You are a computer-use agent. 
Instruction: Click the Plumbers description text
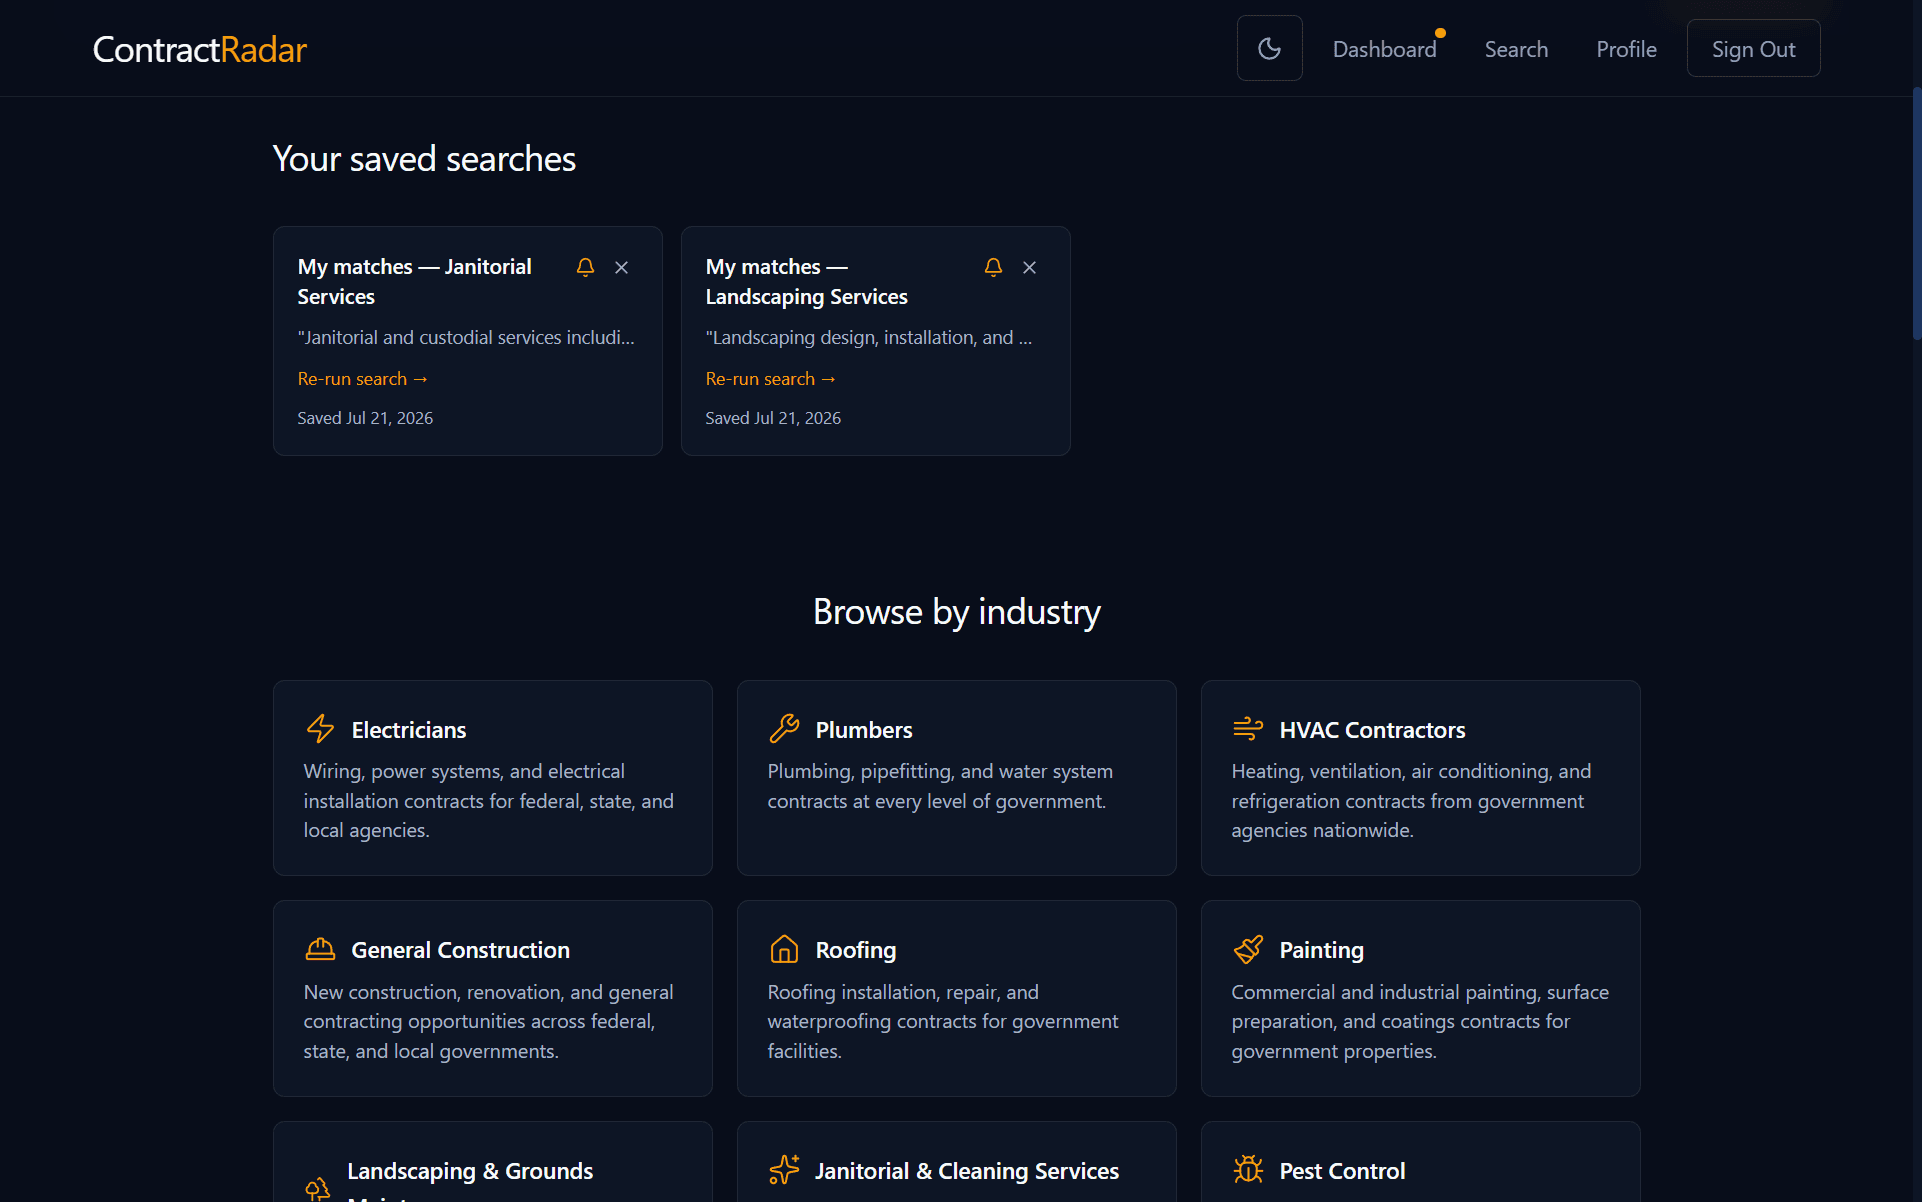940,786
